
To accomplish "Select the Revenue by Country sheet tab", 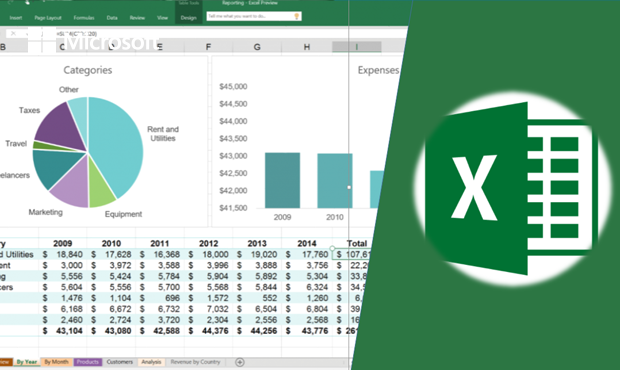I will [195, 362].
